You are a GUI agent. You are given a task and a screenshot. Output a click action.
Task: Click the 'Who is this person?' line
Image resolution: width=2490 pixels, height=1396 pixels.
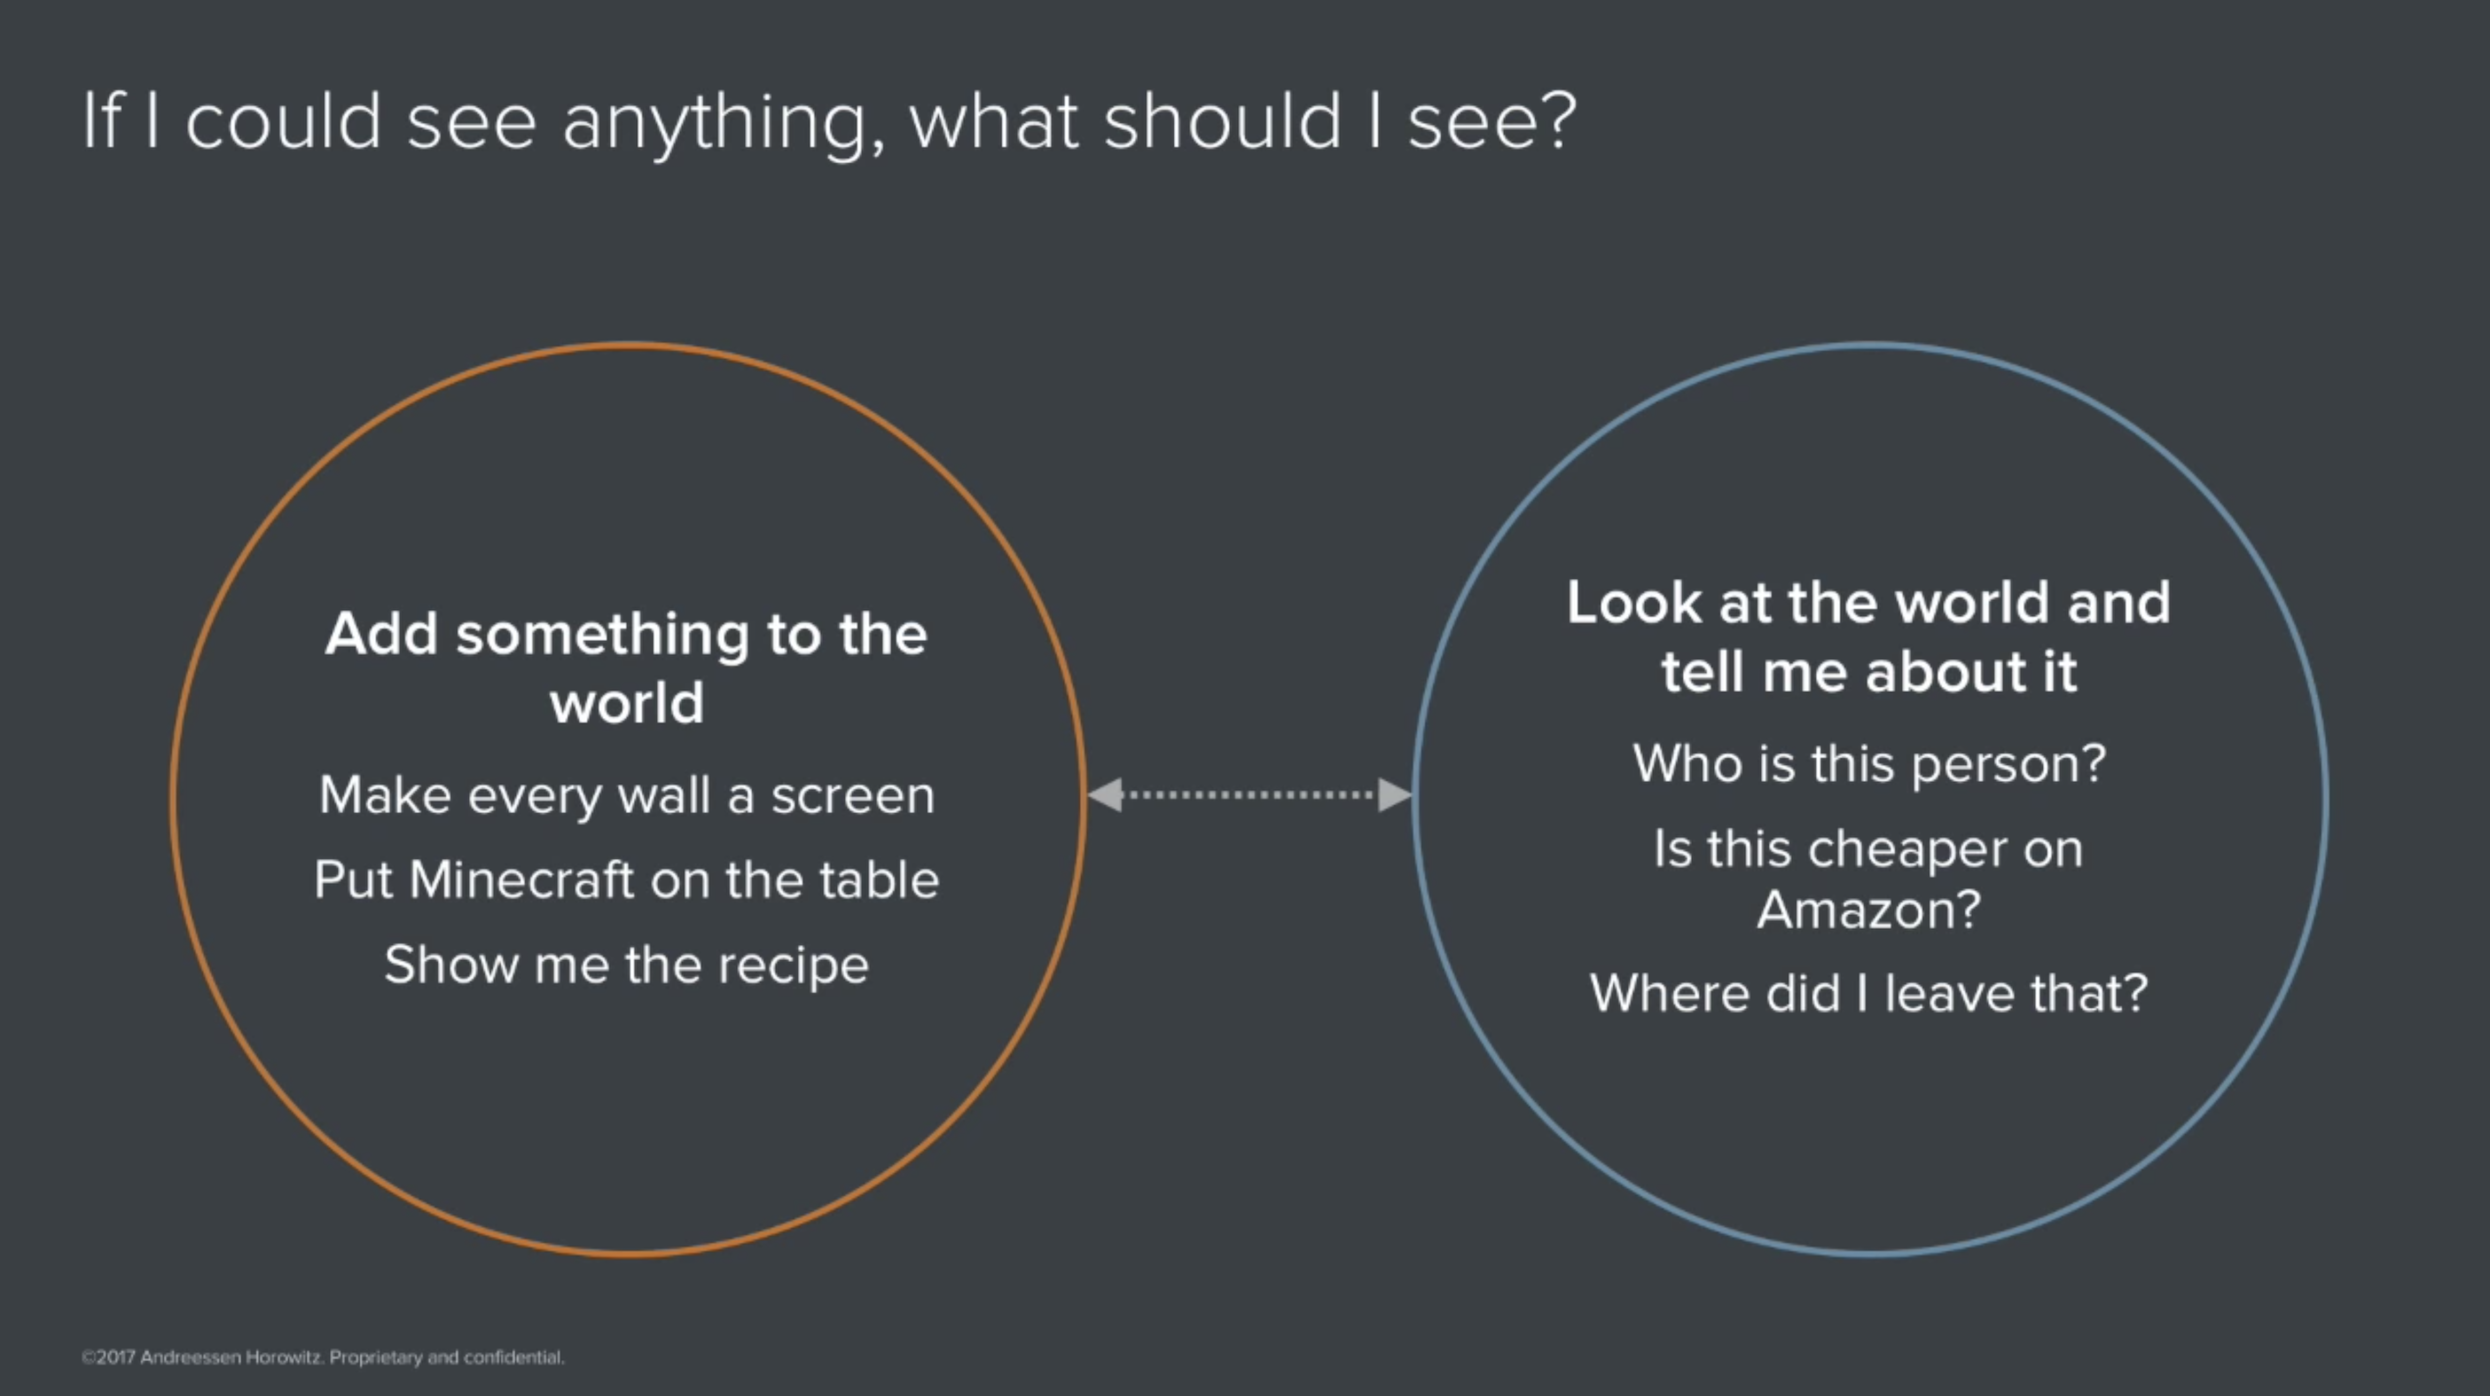coord(1869,764)
